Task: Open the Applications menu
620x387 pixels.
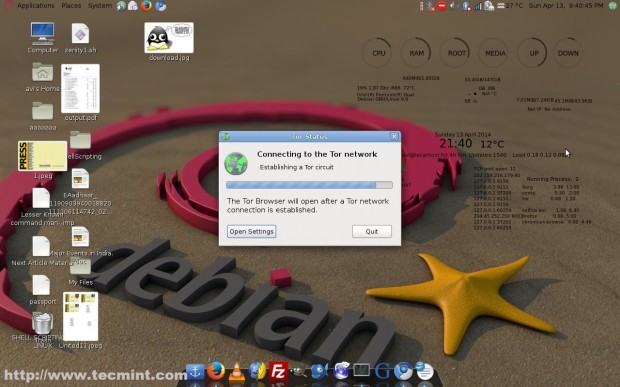Action: pos(36,6)
